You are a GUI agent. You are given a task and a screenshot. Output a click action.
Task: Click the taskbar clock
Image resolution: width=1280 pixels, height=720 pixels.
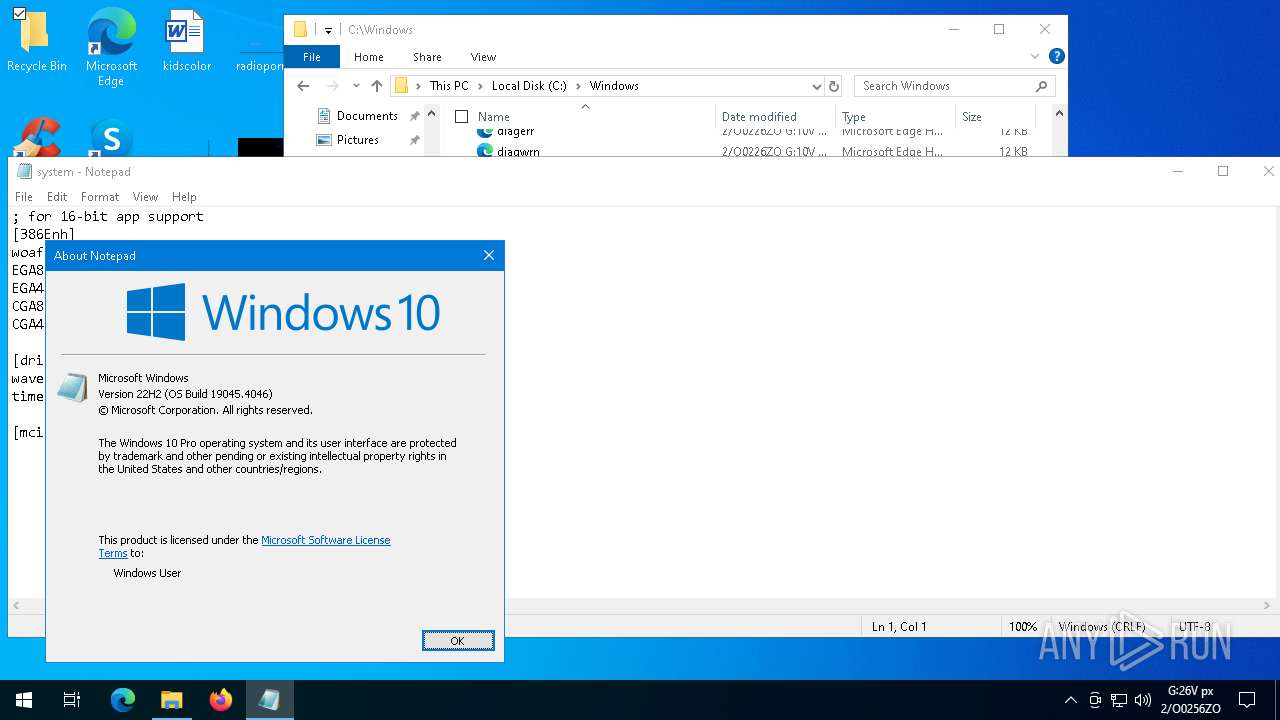pyautogui.click(x=1191, y=700)
